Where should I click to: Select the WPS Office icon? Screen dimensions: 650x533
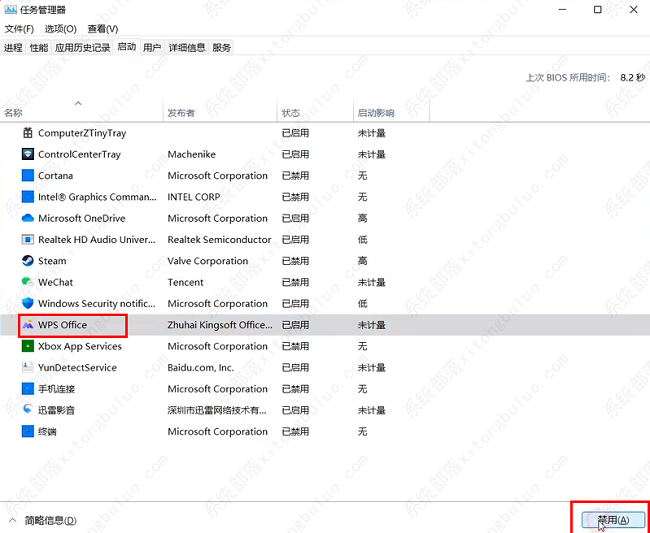pyautogui.click(x=28, y=325)
